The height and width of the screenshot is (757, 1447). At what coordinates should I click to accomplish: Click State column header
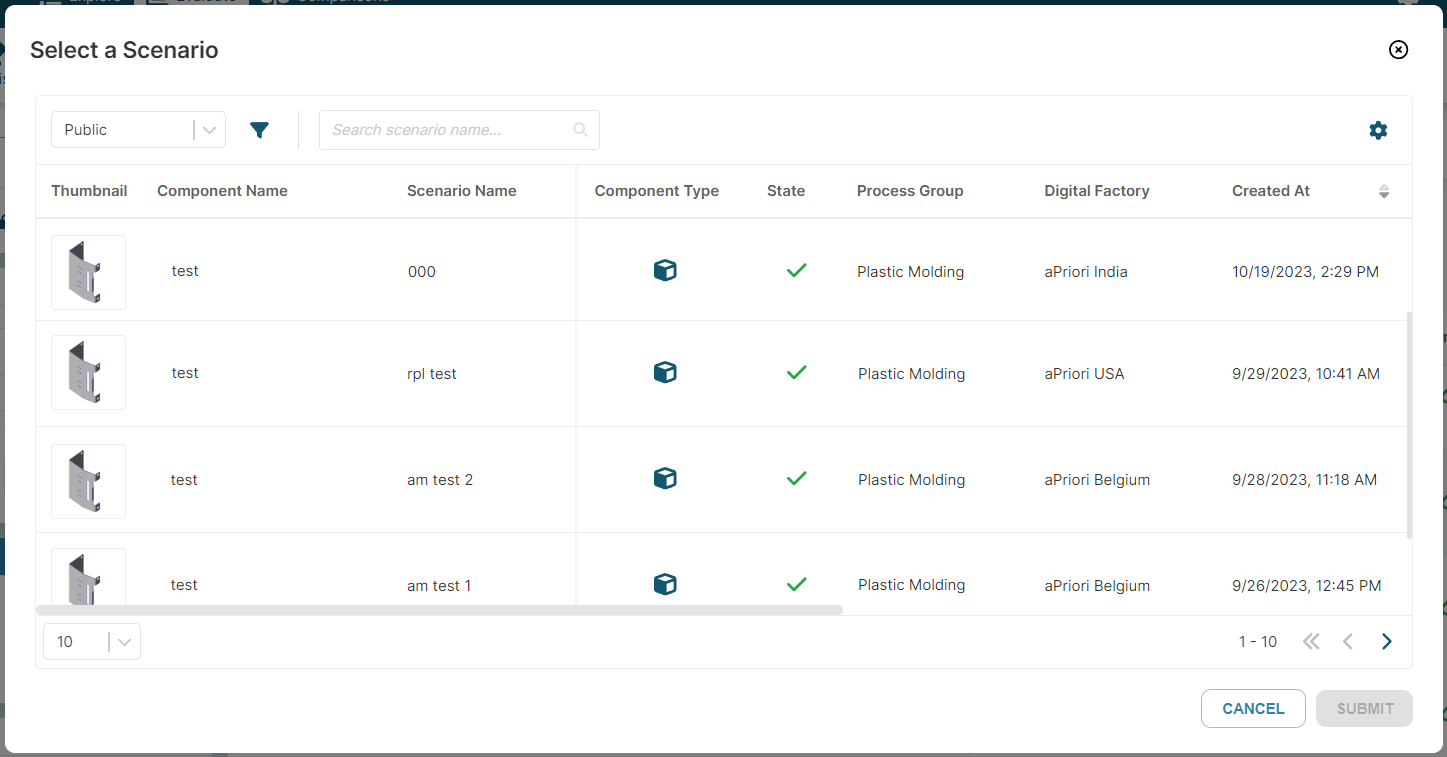[786, 191]
